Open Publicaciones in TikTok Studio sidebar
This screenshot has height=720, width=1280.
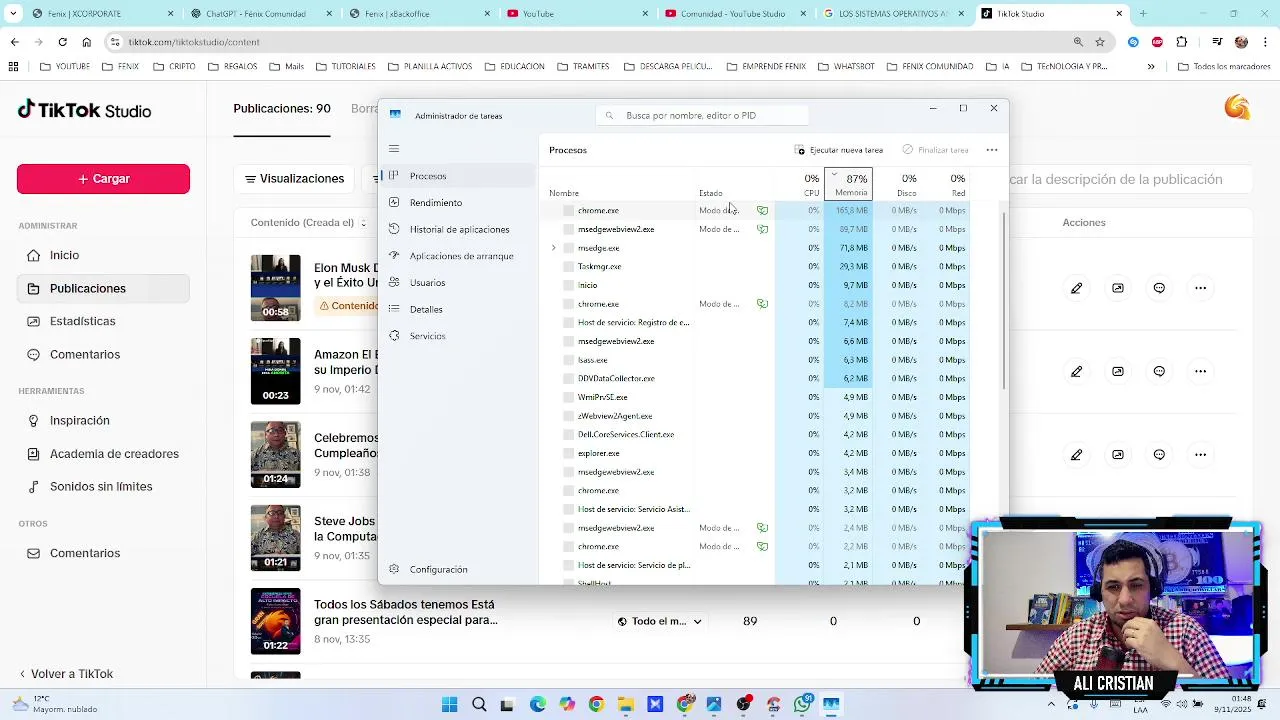point(103,288)
